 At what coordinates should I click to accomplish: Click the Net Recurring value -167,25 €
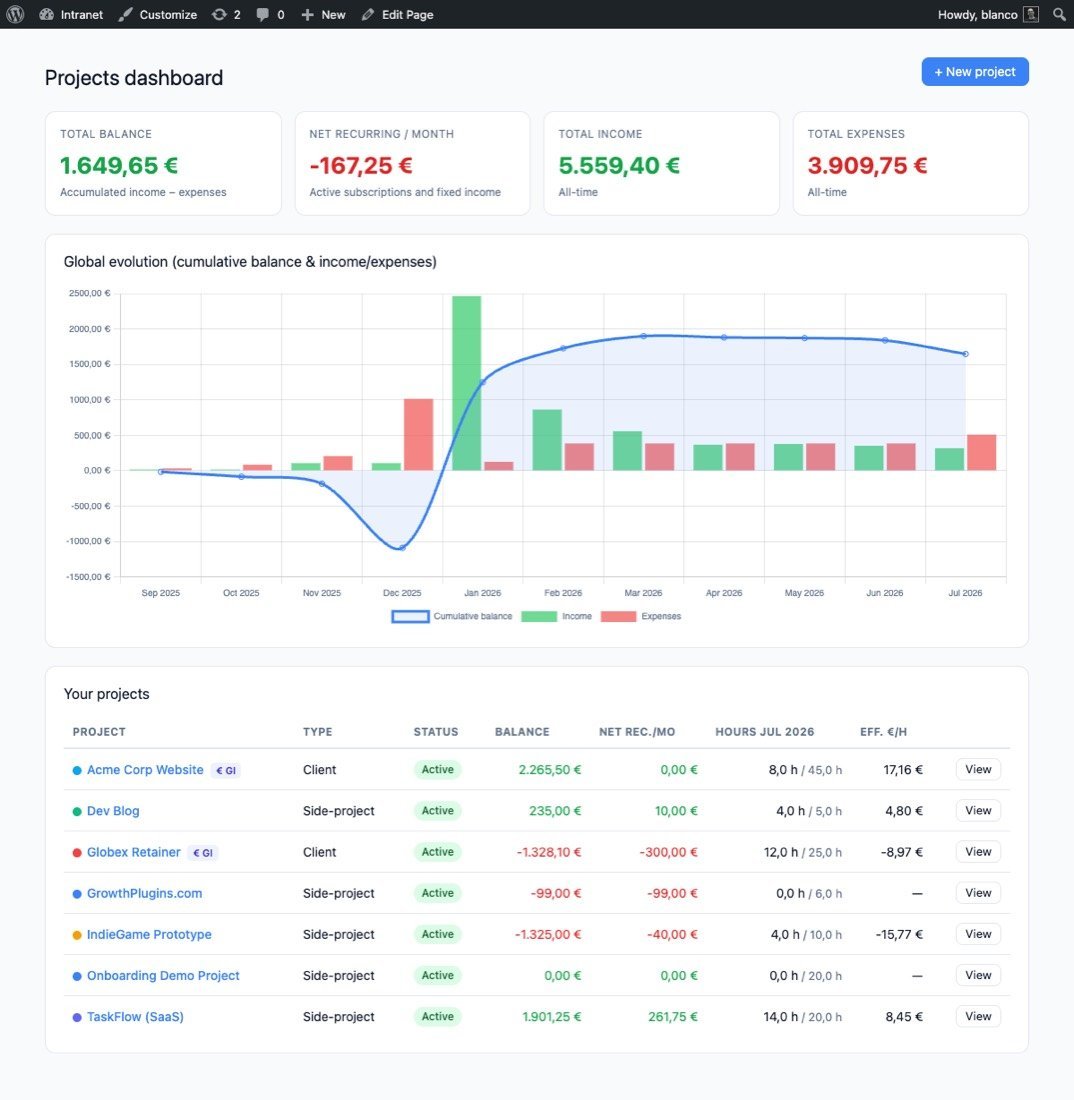[x=361, y=166]
